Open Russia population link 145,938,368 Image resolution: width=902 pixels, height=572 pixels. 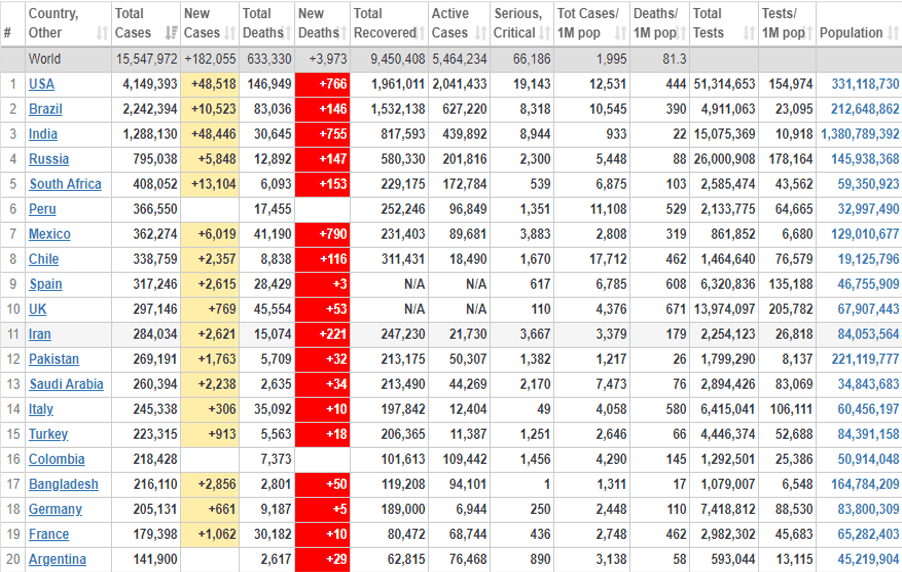[865, 159]
